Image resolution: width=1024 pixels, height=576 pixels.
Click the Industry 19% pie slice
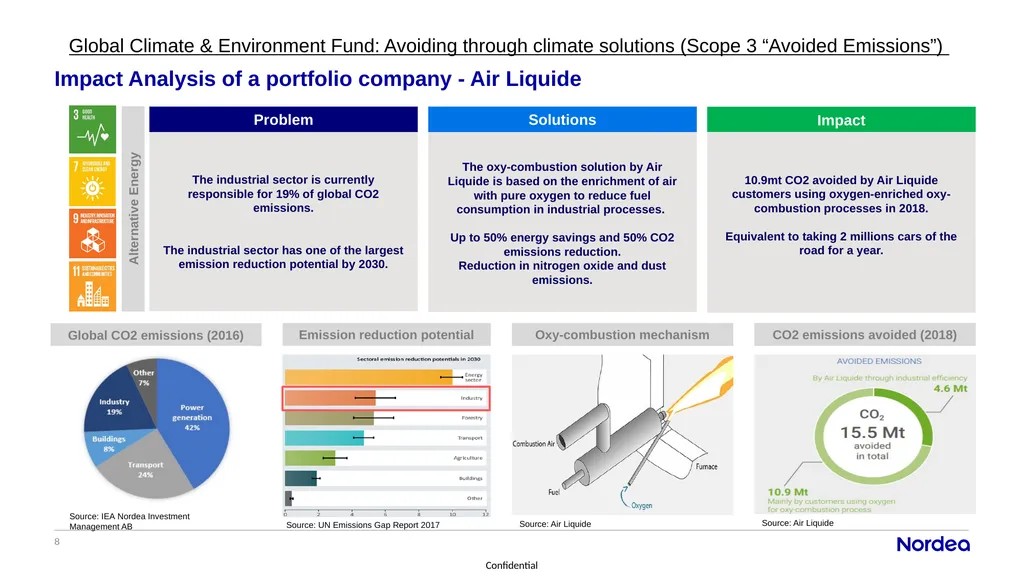point(114,406)
